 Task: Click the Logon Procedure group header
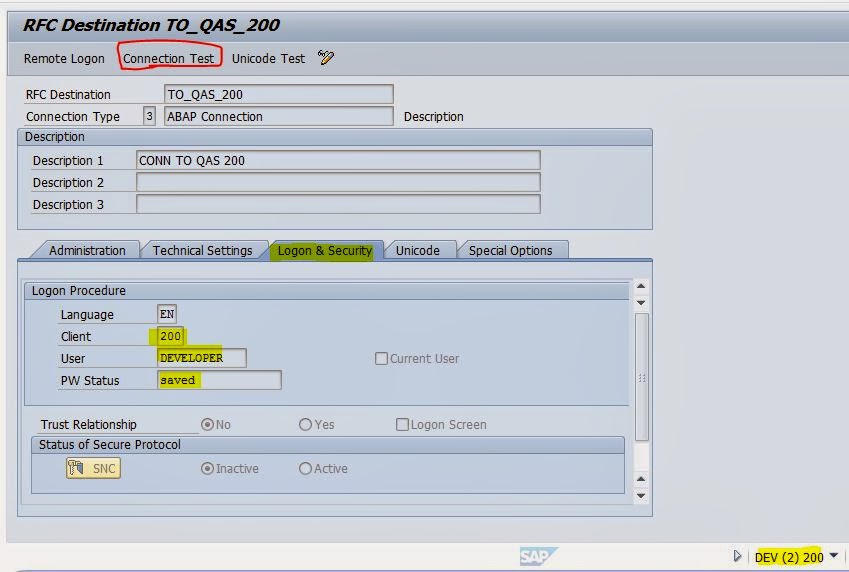pyautogui.click(x=326, y=291)
